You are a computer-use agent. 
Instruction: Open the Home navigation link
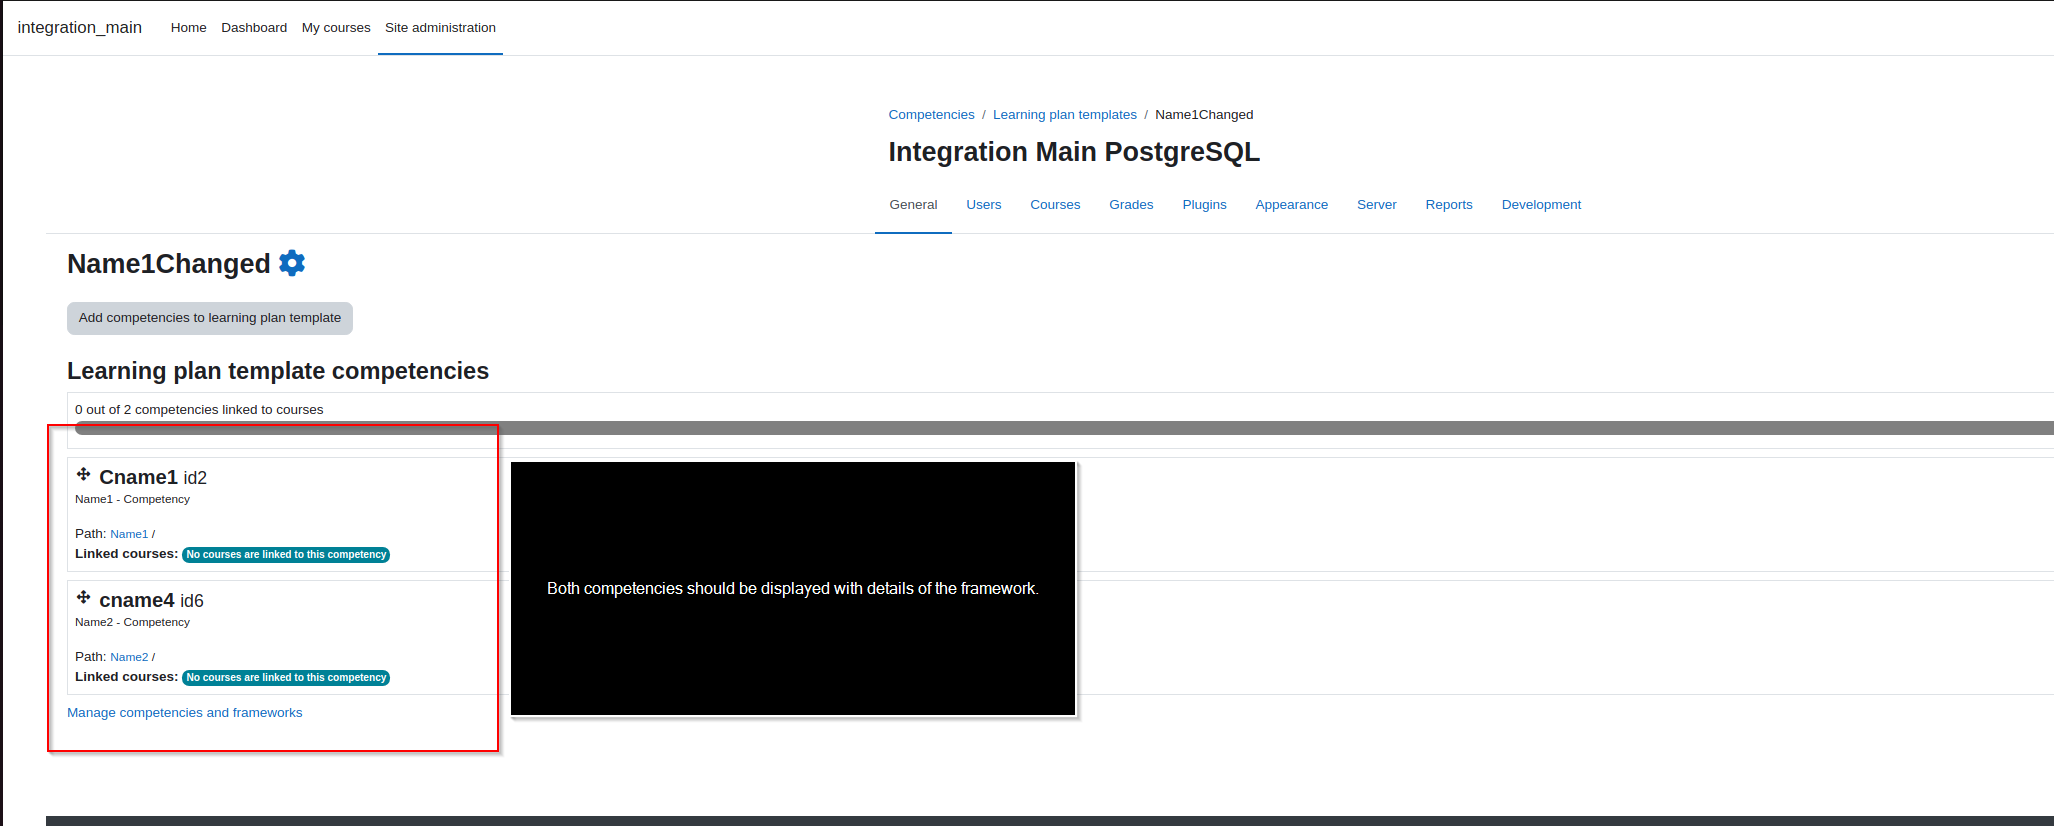[x=188, y=28]
